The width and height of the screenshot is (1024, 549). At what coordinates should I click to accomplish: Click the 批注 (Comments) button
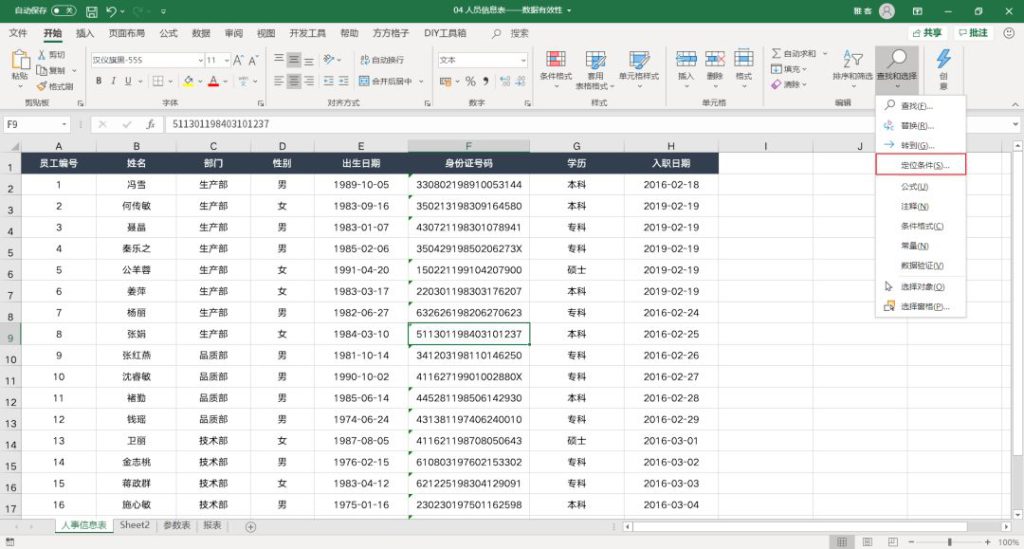pos(972,33)
